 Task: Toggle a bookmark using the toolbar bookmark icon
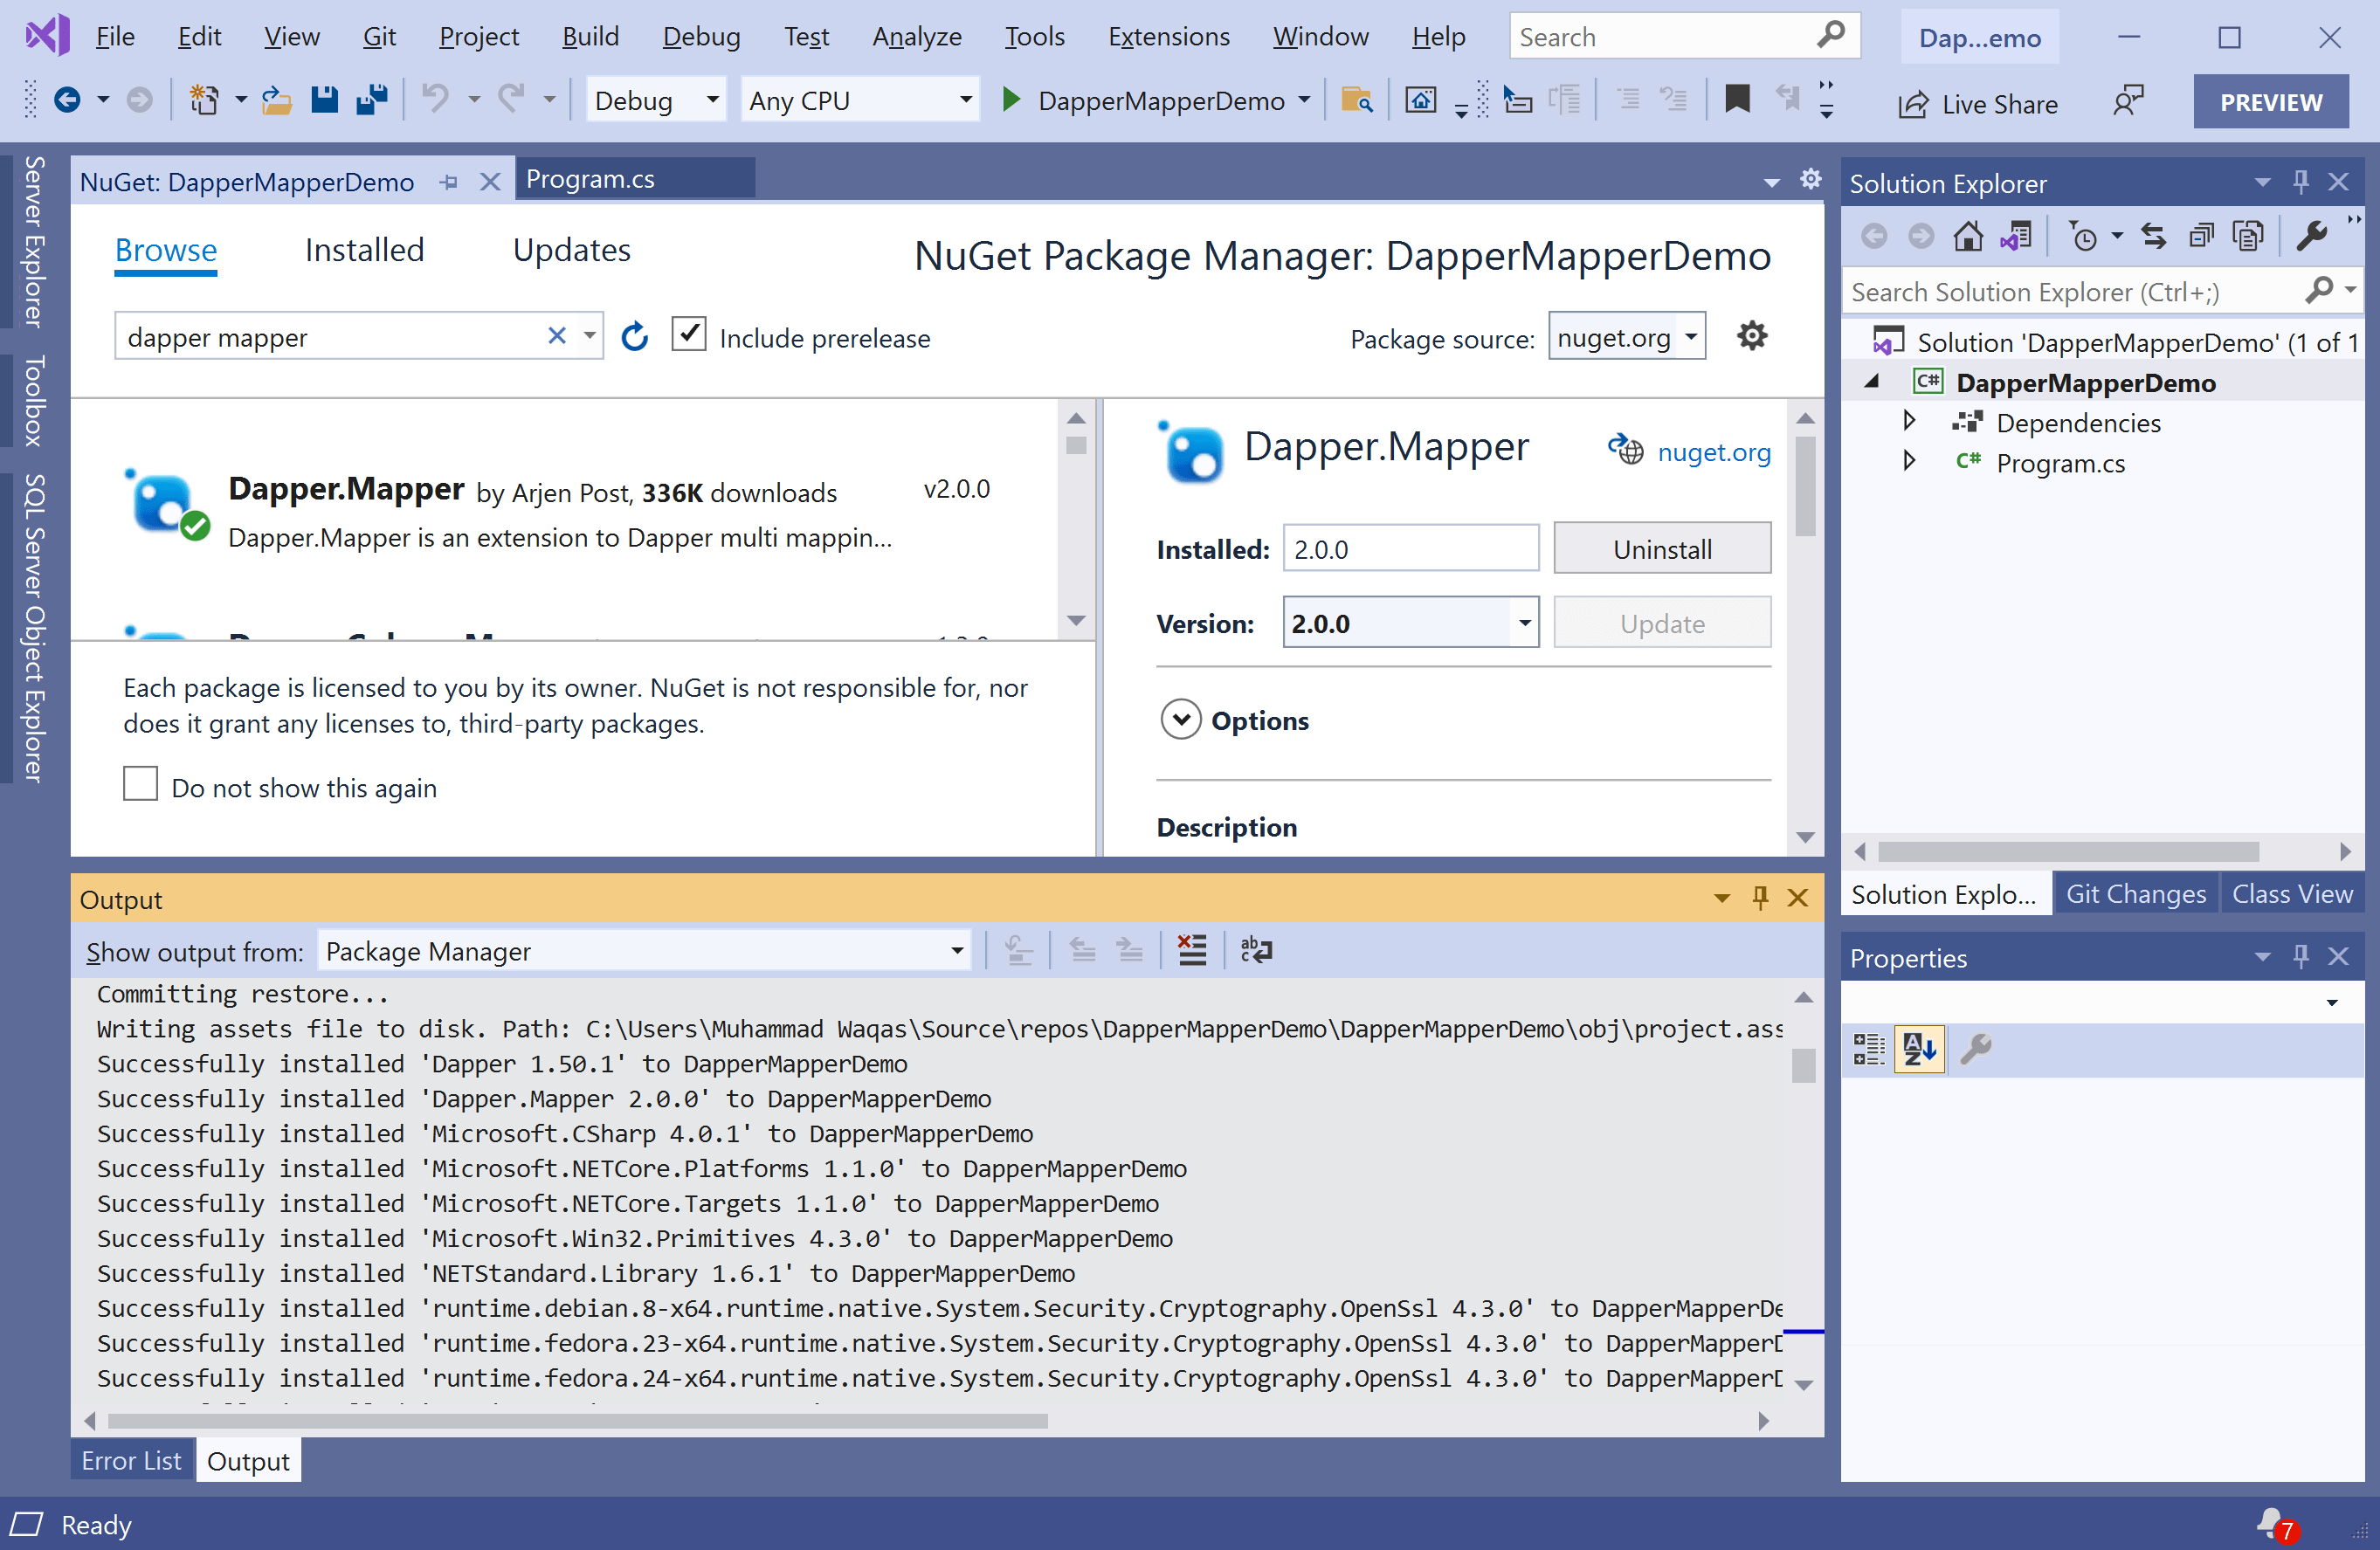[x=1737, y=100]
